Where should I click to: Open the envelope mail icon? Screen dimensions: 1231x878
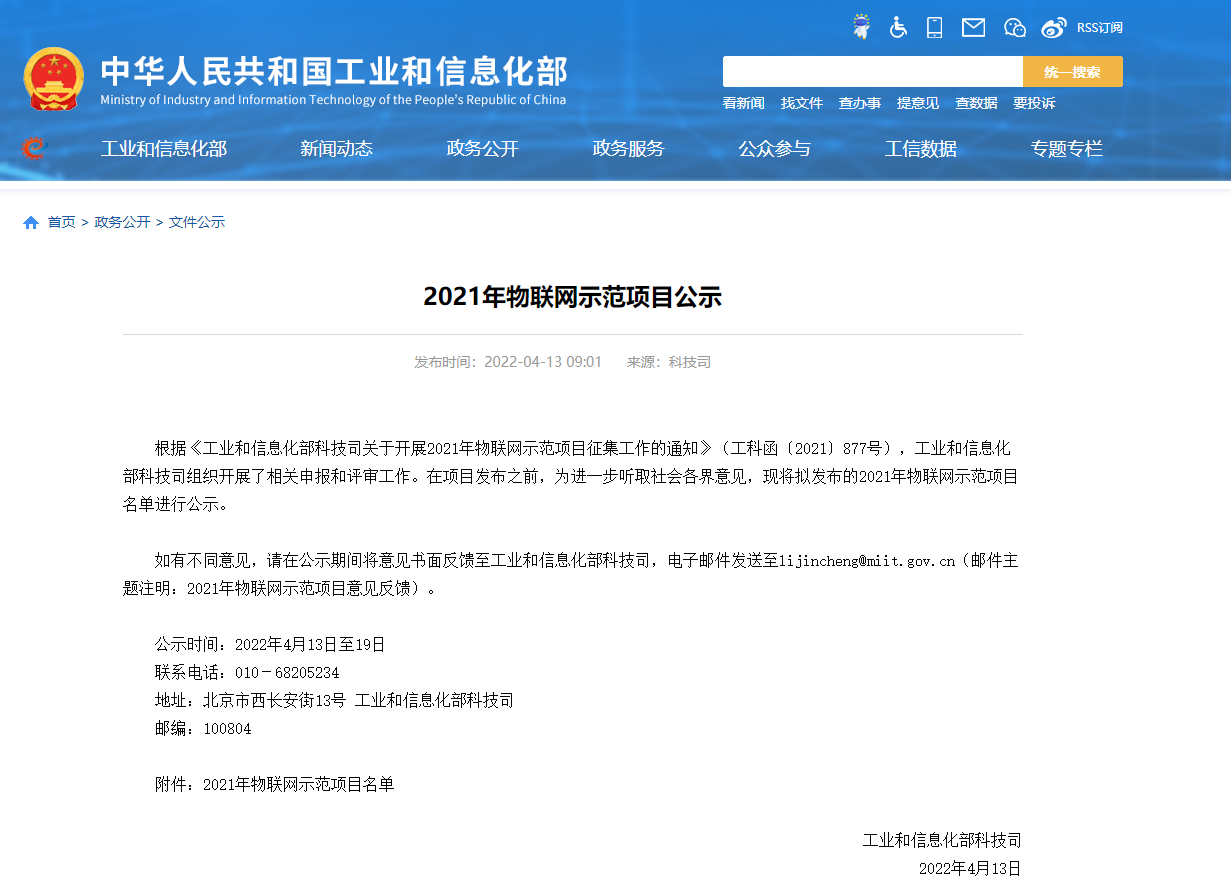point(973,27)
